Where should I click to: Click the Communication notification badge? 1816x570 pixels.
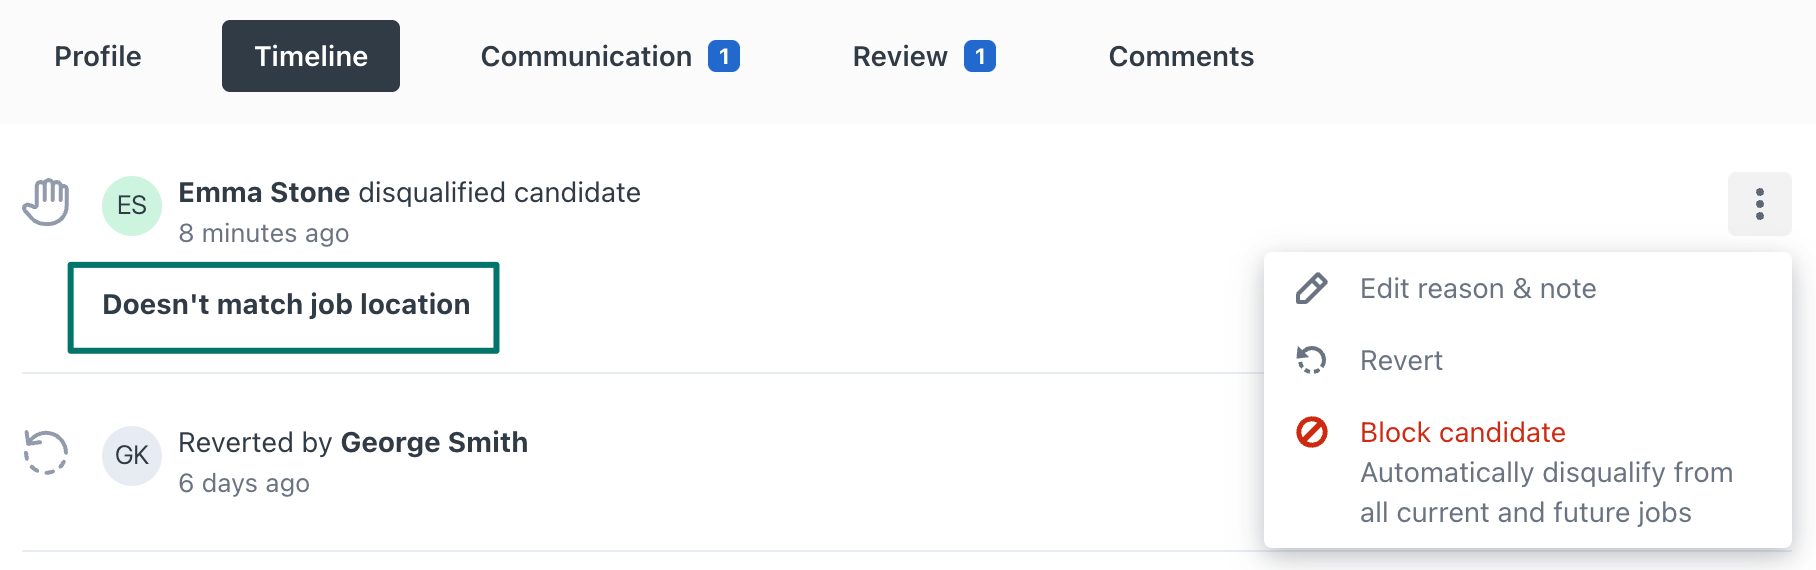tap(724, 56)
